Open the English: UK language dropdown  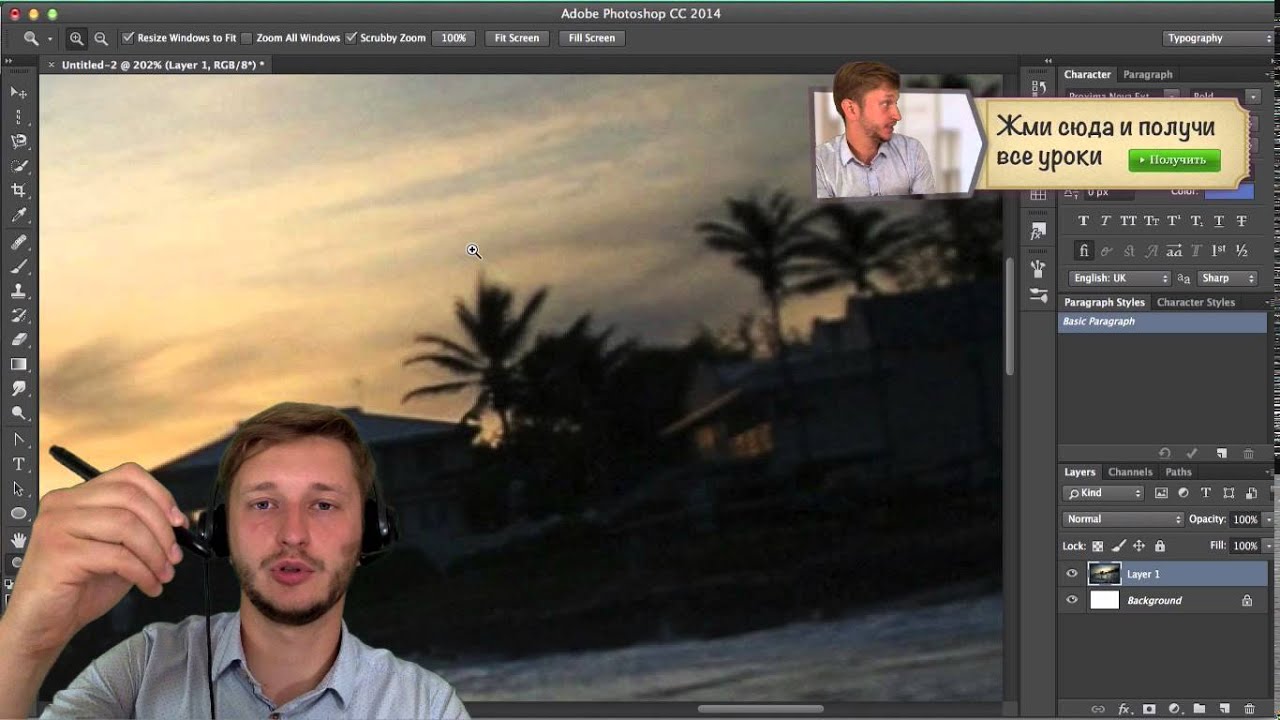[x=1119, y=278]
